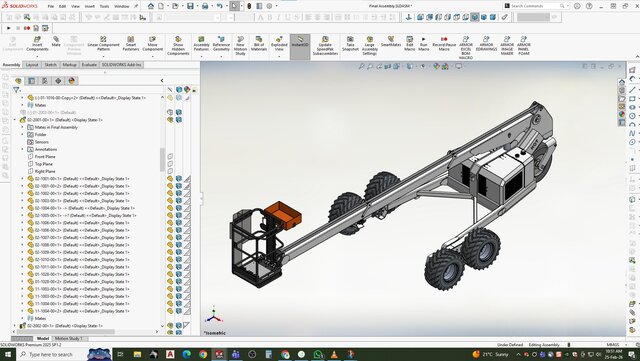Open the Window menu
This screenshot has height=361, width=640.
[122, 7]
